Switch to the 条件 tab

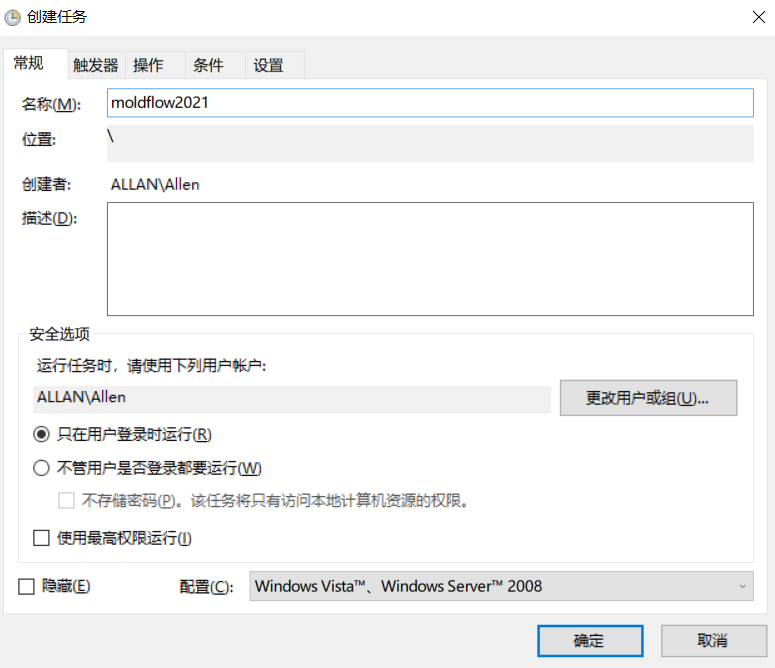point(215,65)
